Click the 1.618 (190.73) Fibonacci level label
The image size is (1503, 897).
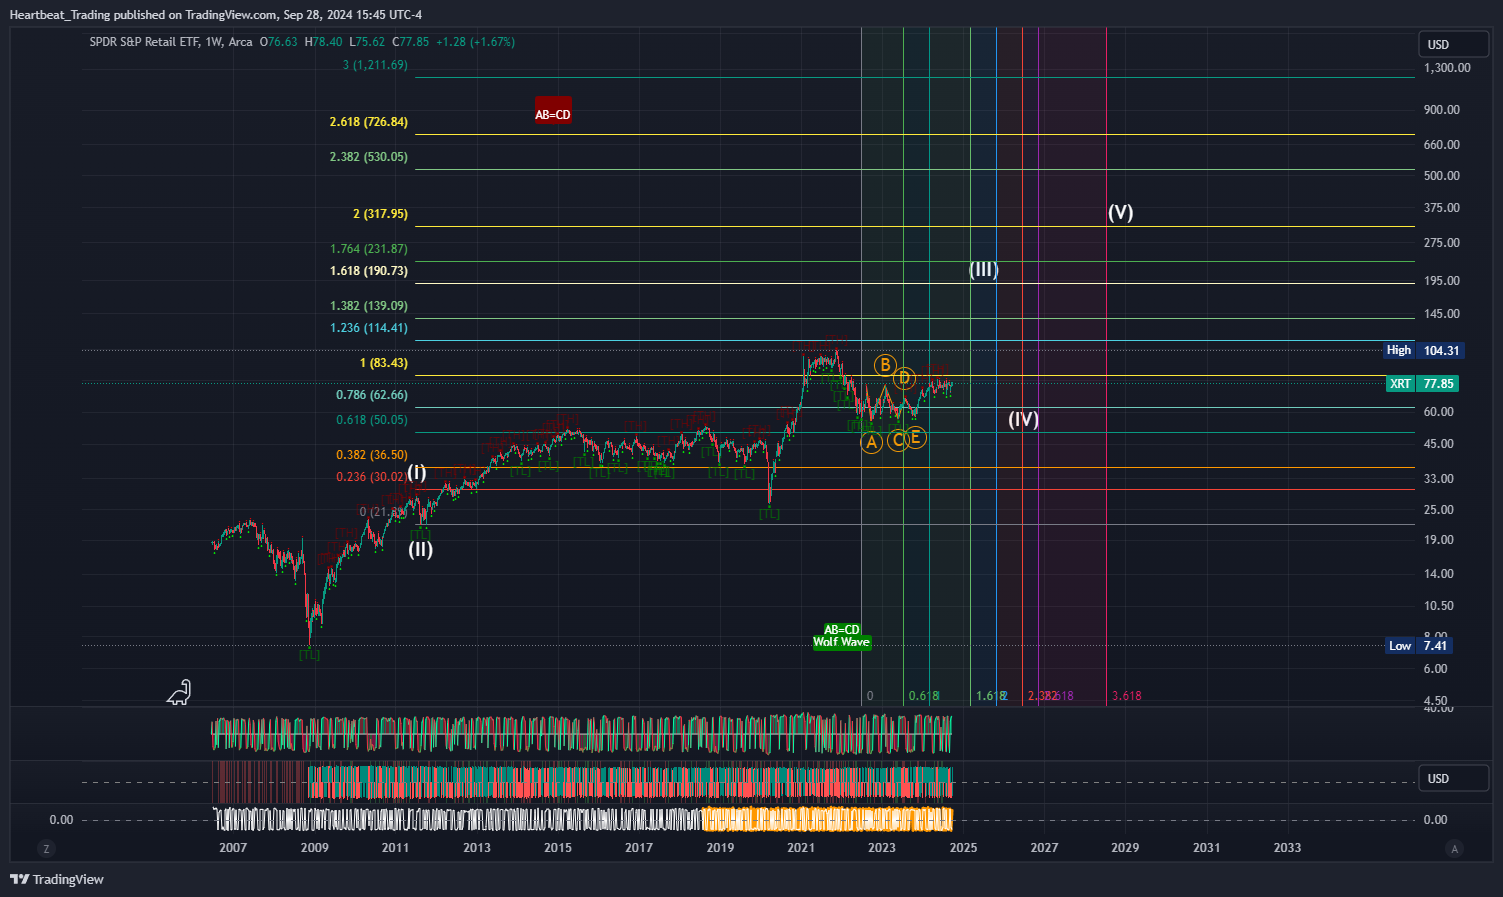coord(369,271)
